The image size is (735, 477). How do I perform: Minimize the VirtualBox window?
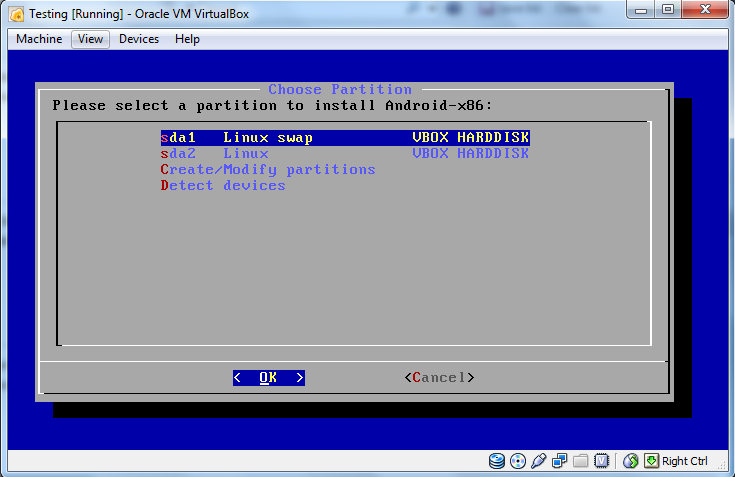[x=641, y=9]
